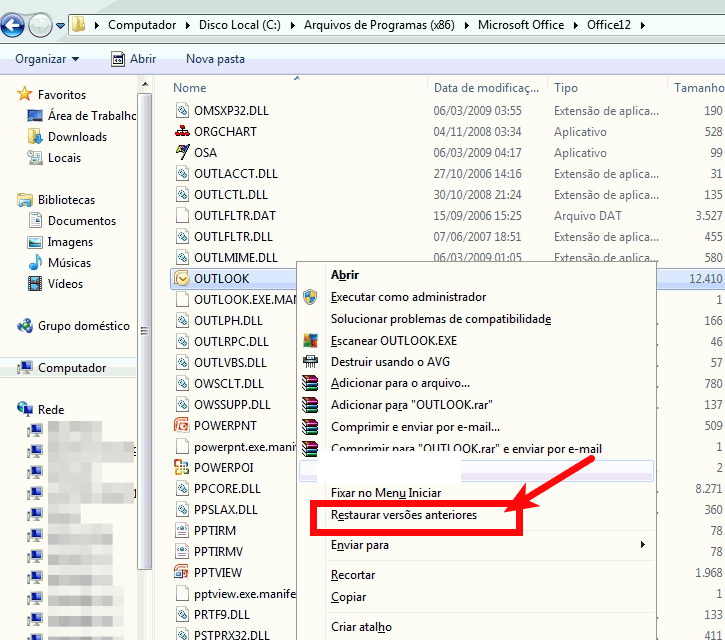This screenshot has height=640, width=725.
Task: Click the Músicas note icon
Action: pyautogui.click(x=35, y=262)
